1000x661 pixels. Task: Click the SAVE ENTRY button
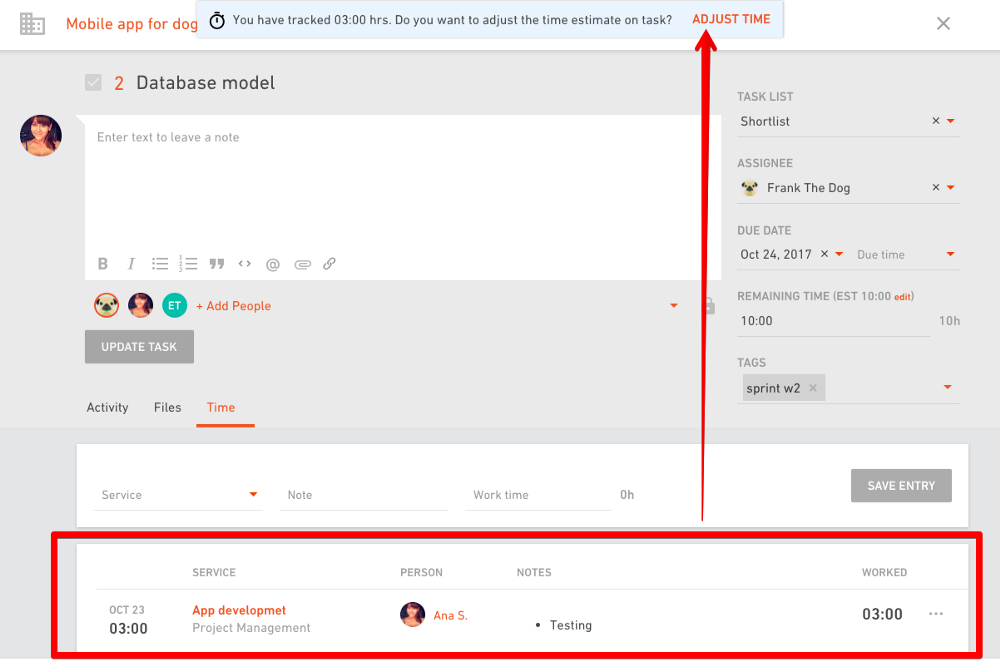(x=901, y=486)
